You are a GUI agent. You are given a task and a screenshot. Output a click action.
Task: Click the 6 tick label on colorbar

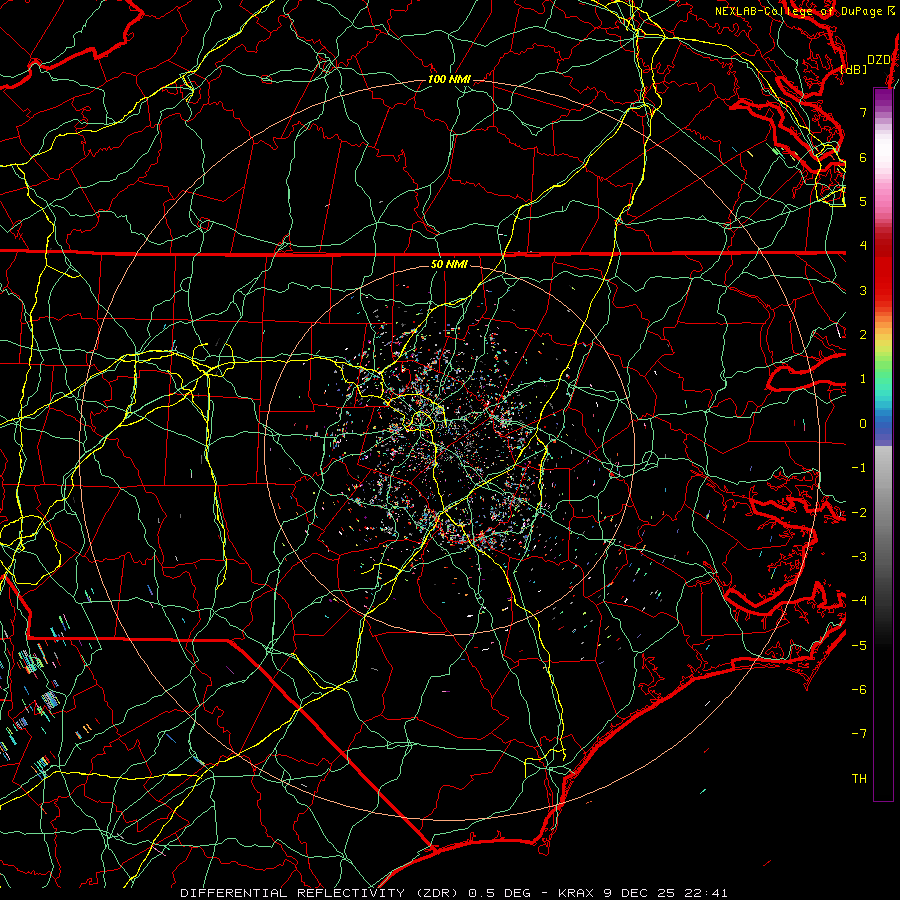click(x=863, y=157)
